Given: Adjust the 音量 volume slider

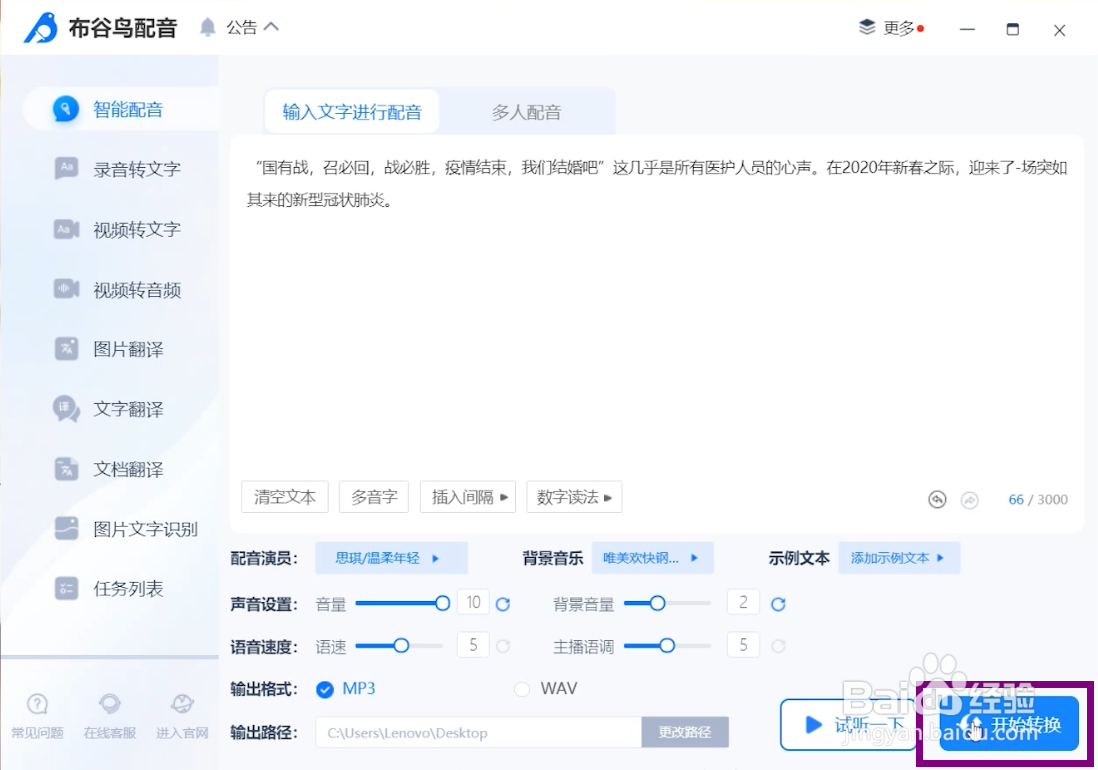Looking at the screenshot, I should point(402,603).
